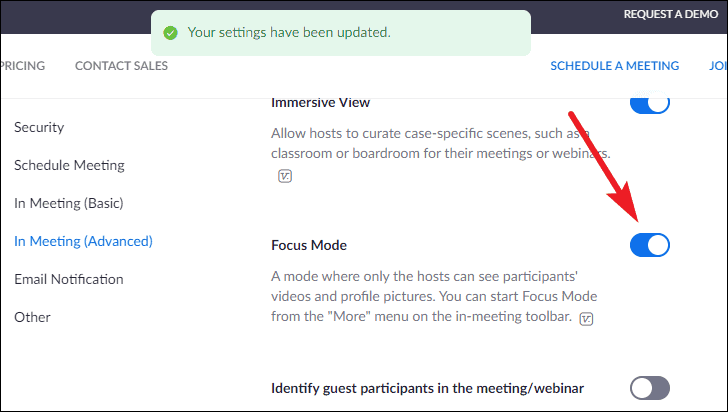Open Schedule Meeting settings section
This screenshot has height=412, width=728.
point(69,165)
